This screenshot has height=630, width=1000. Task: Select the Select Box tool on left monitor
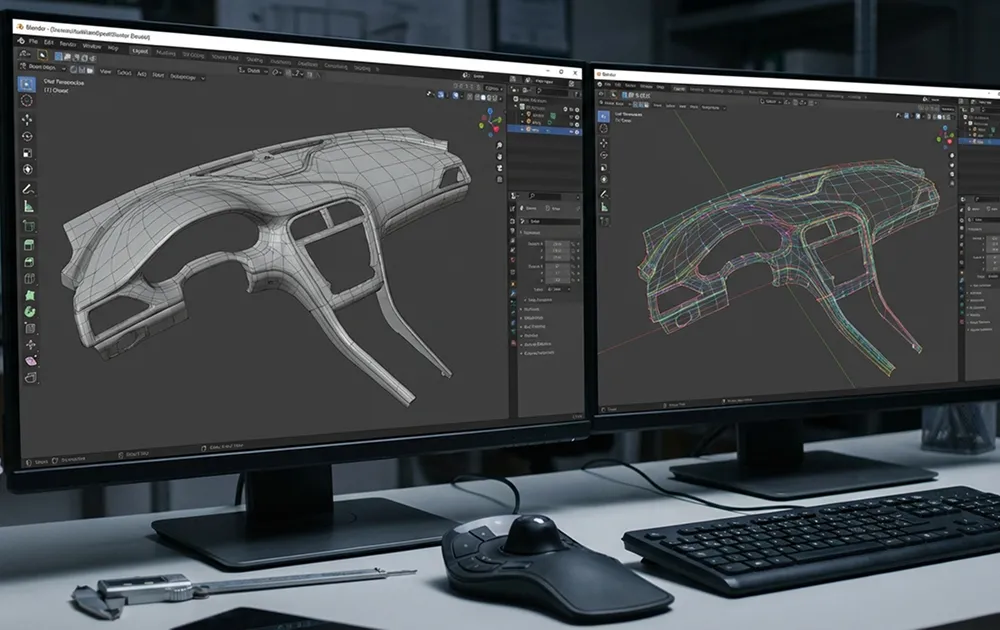27,84
